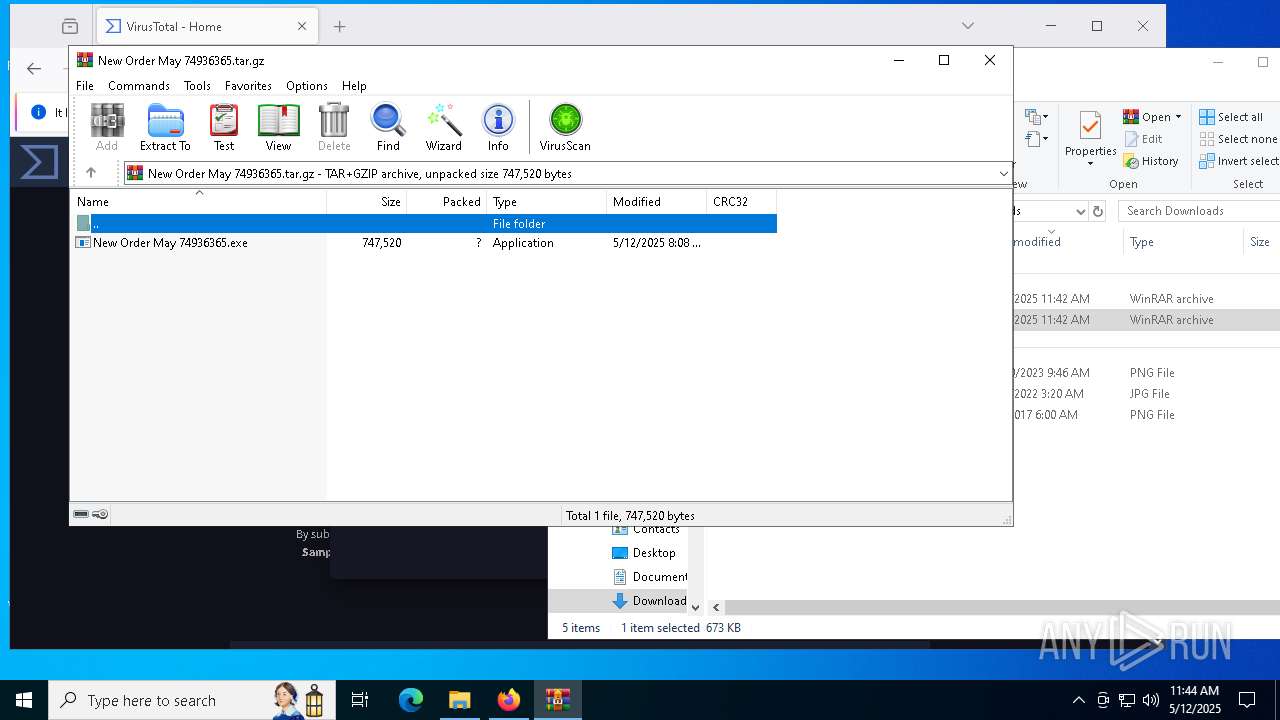Open File Explorer from taskbar
This screenshot has height=720, width=1280.
click(x=460, y=700)
